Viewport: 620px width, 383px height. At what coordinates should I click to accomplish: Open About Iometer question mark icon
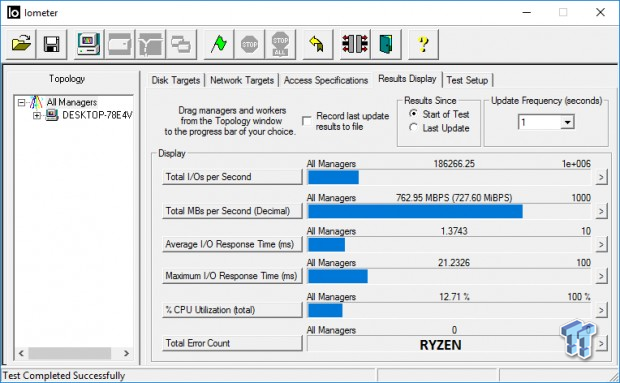423,44
